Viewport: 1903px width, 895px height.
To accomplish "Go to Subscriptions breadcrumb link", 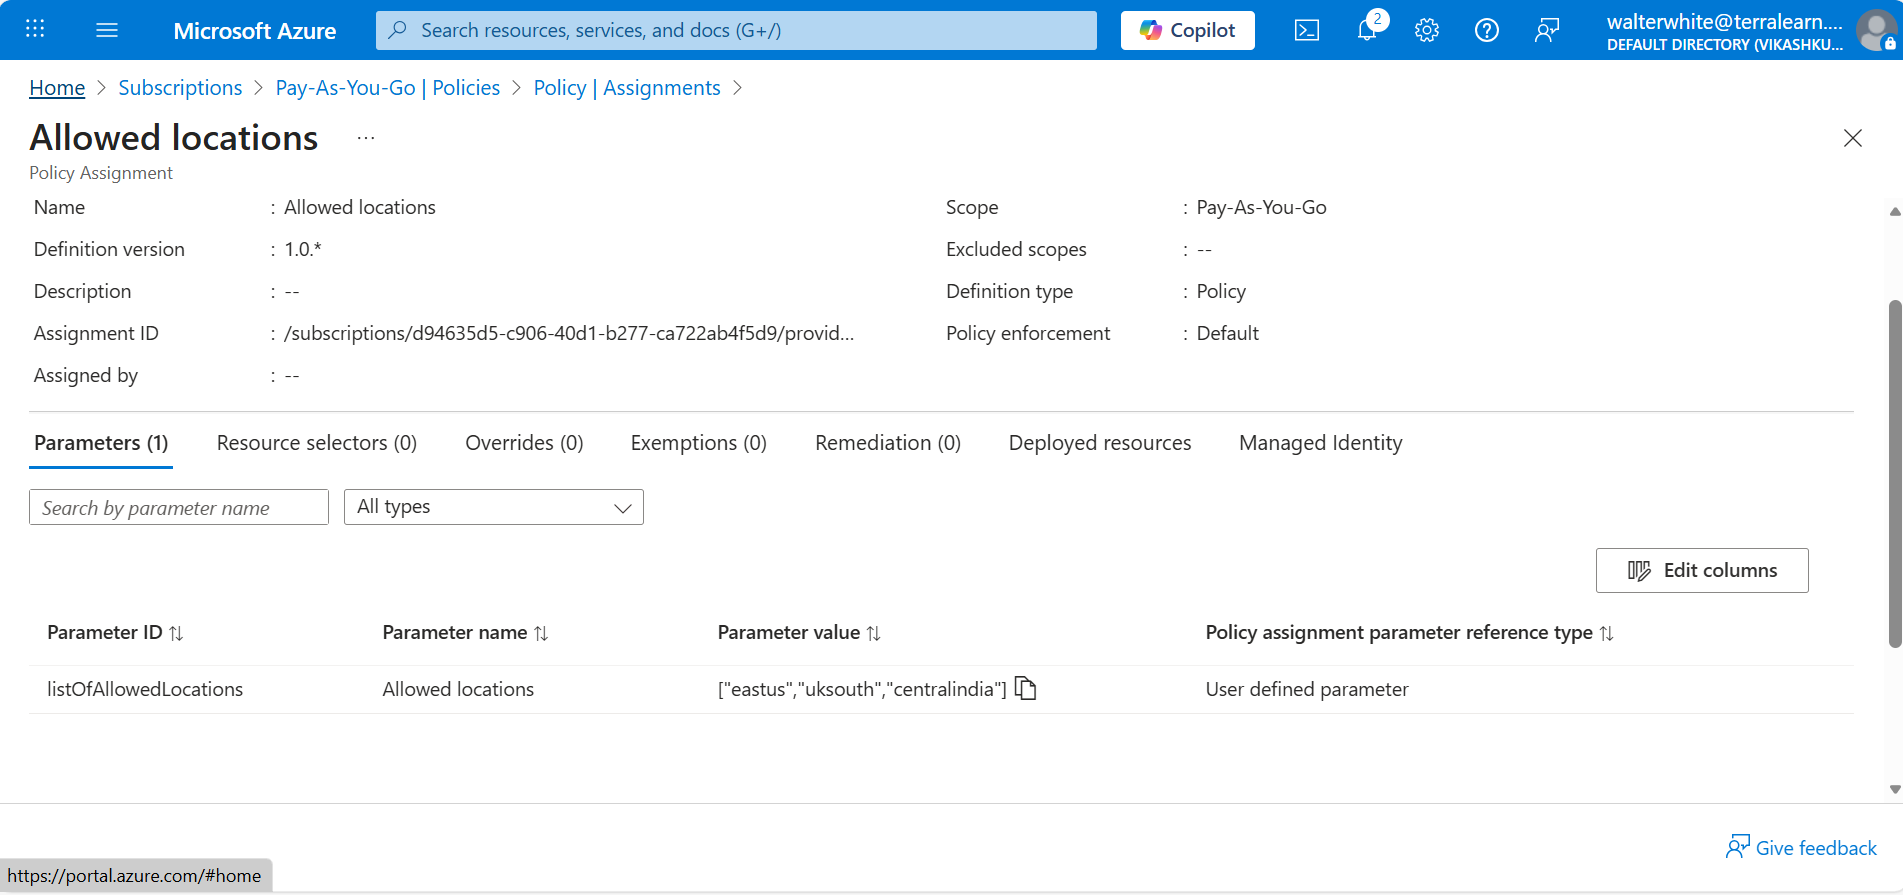I will [x=180, y=88].
